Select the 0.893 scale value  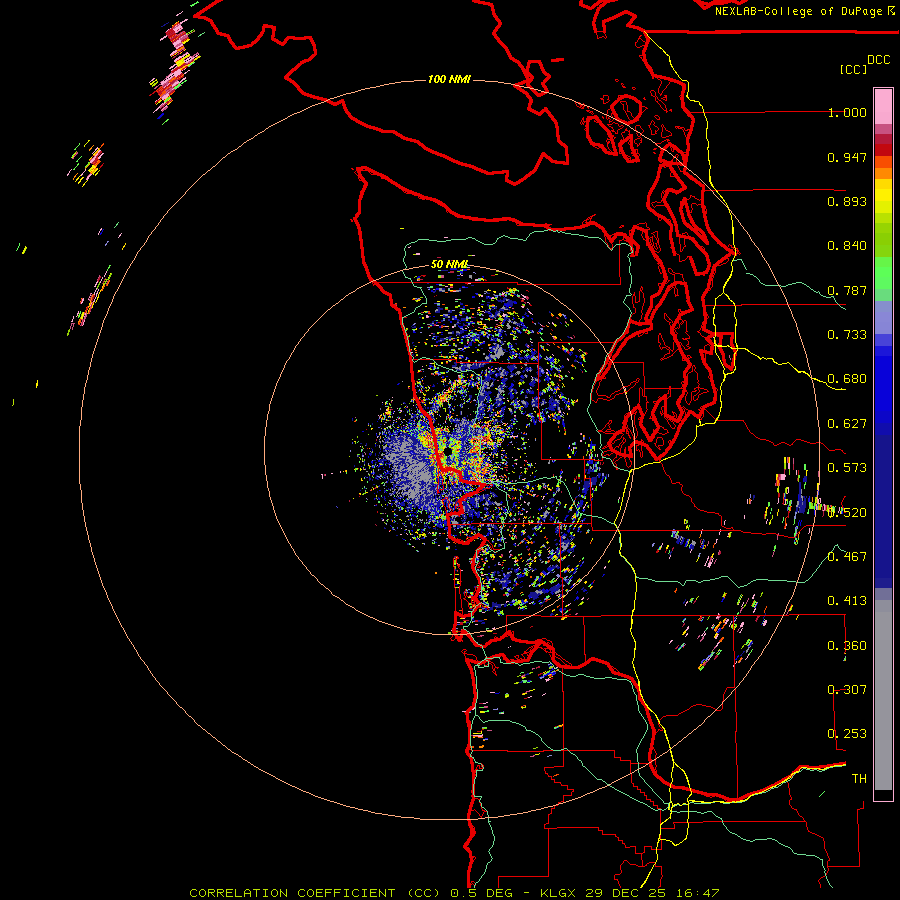847,201
